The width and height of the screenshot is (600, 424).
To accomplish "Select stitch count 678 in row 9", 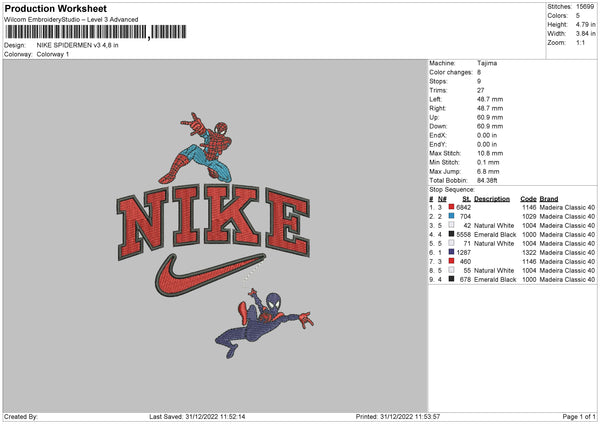I will click(465, 279).
